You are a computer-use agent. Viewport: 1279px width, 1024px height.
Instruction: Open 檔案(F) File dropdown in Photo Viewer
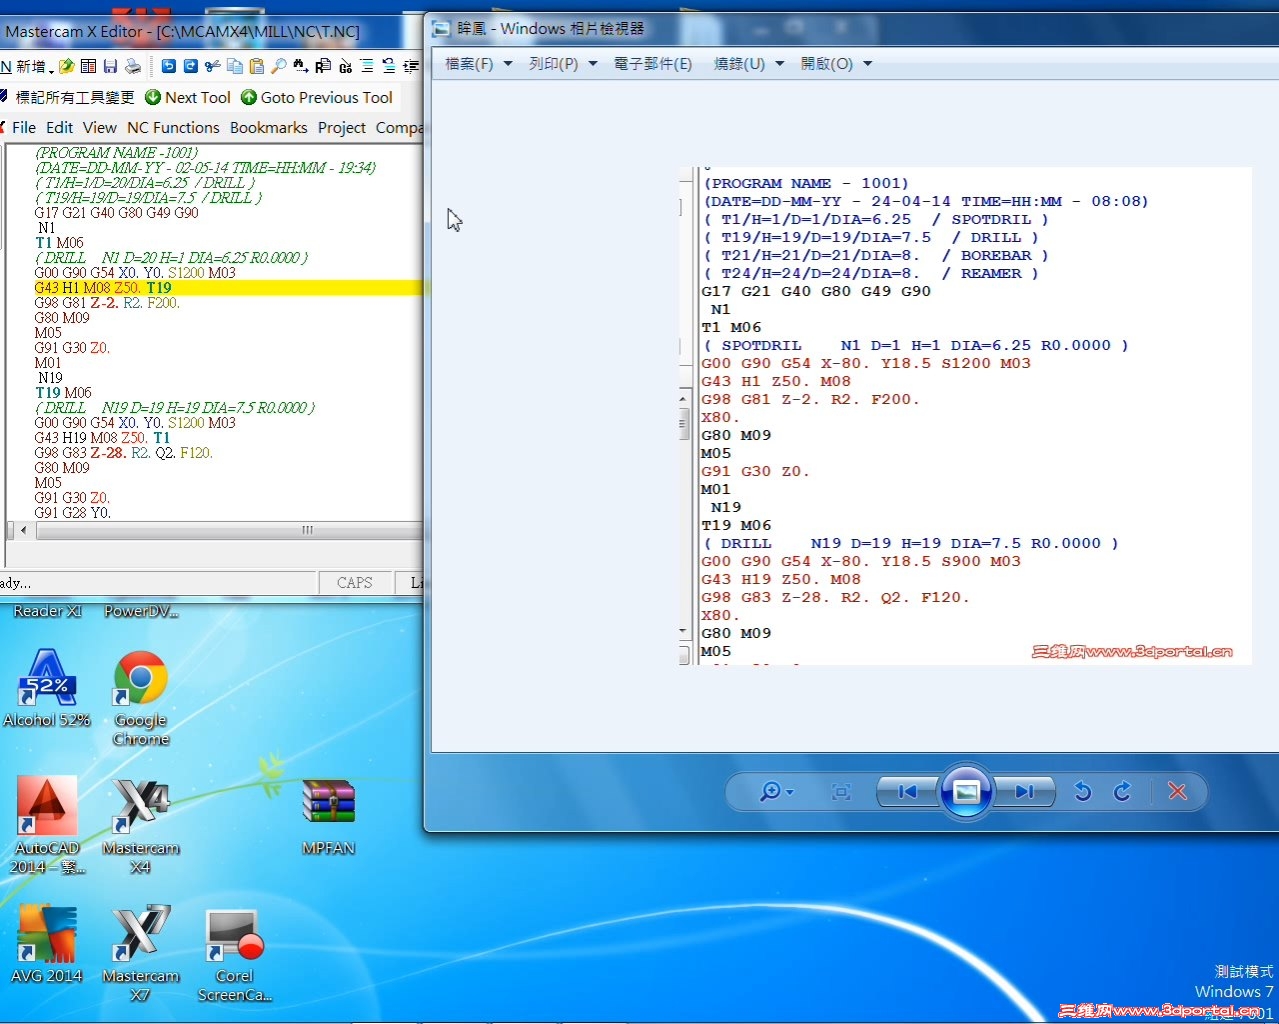point(478,64)
